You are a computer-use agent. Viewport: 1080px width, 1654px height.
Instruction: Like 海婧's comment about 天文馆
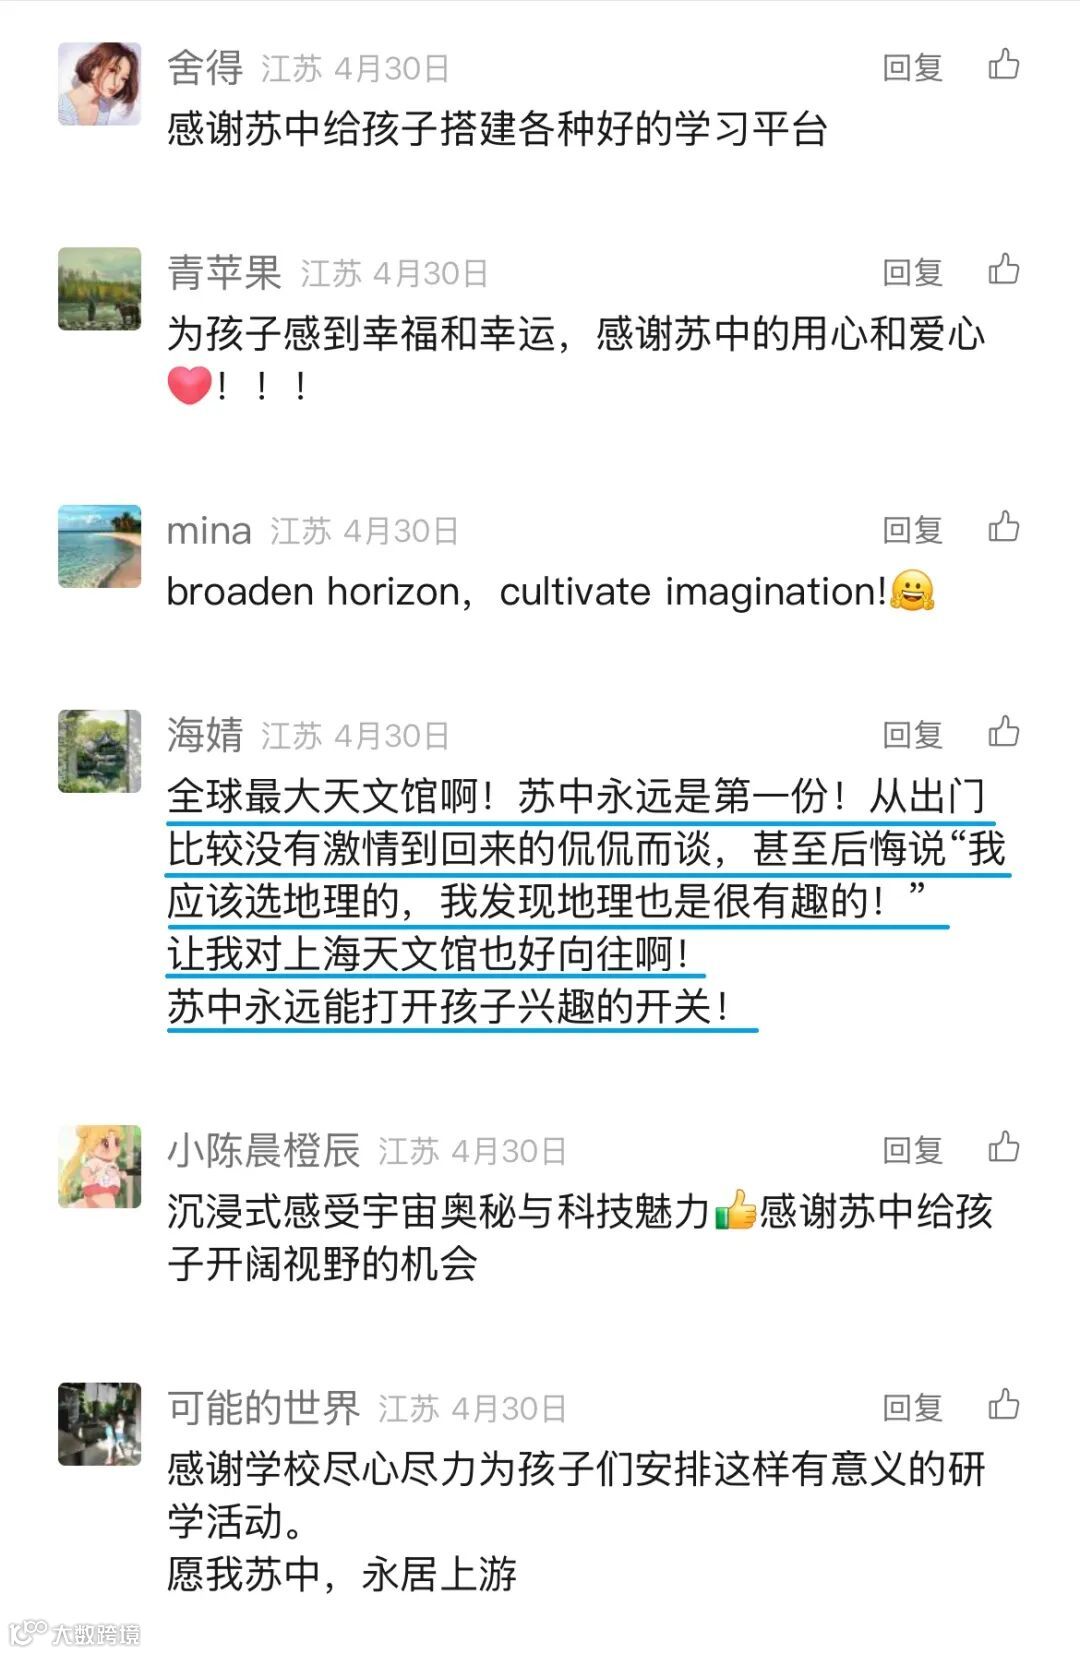click(x=1003, y=733)
